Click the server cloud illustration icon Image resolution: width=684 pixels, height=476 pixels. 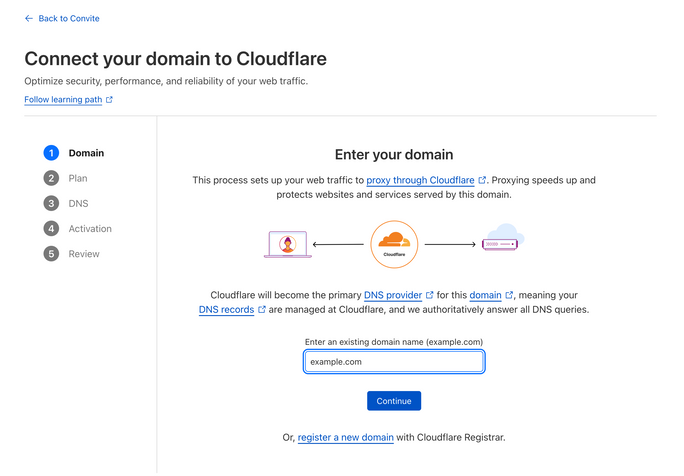[503, 240]
